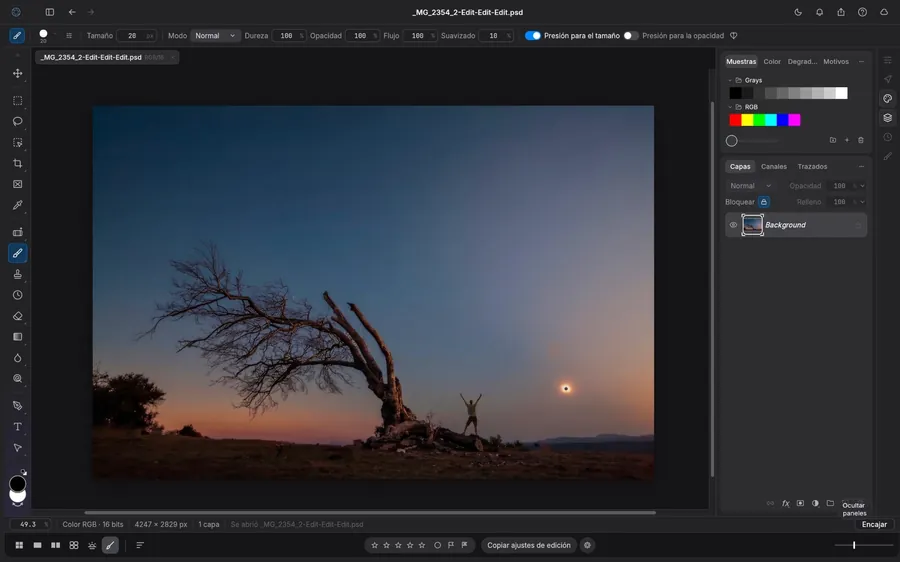Viewport: 900px width, 562px height.
Task: Select the Clone Stamp tool
Action: (18, 274)
